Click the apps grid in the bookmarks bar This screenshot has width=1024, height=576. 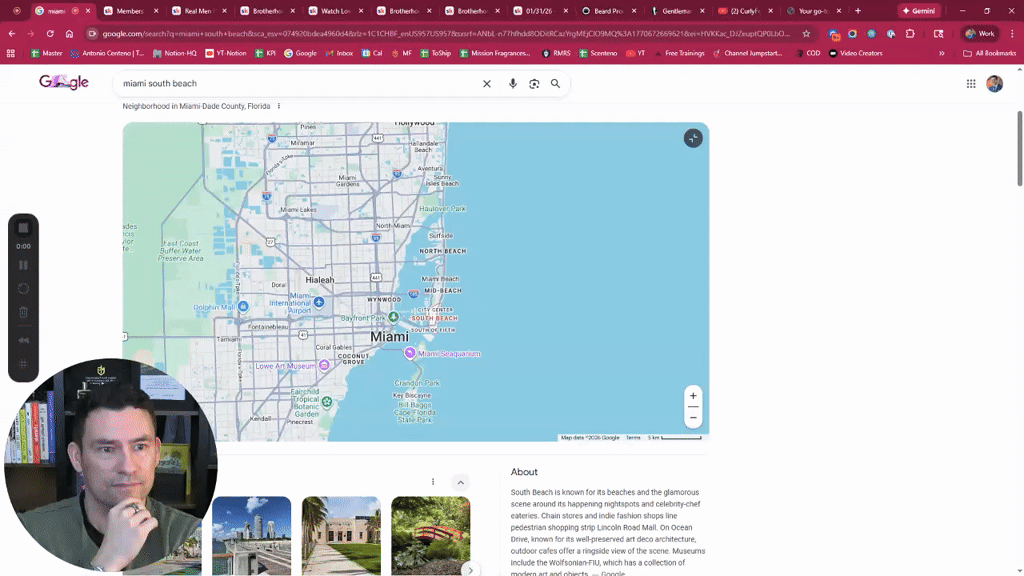coord(10,54)
